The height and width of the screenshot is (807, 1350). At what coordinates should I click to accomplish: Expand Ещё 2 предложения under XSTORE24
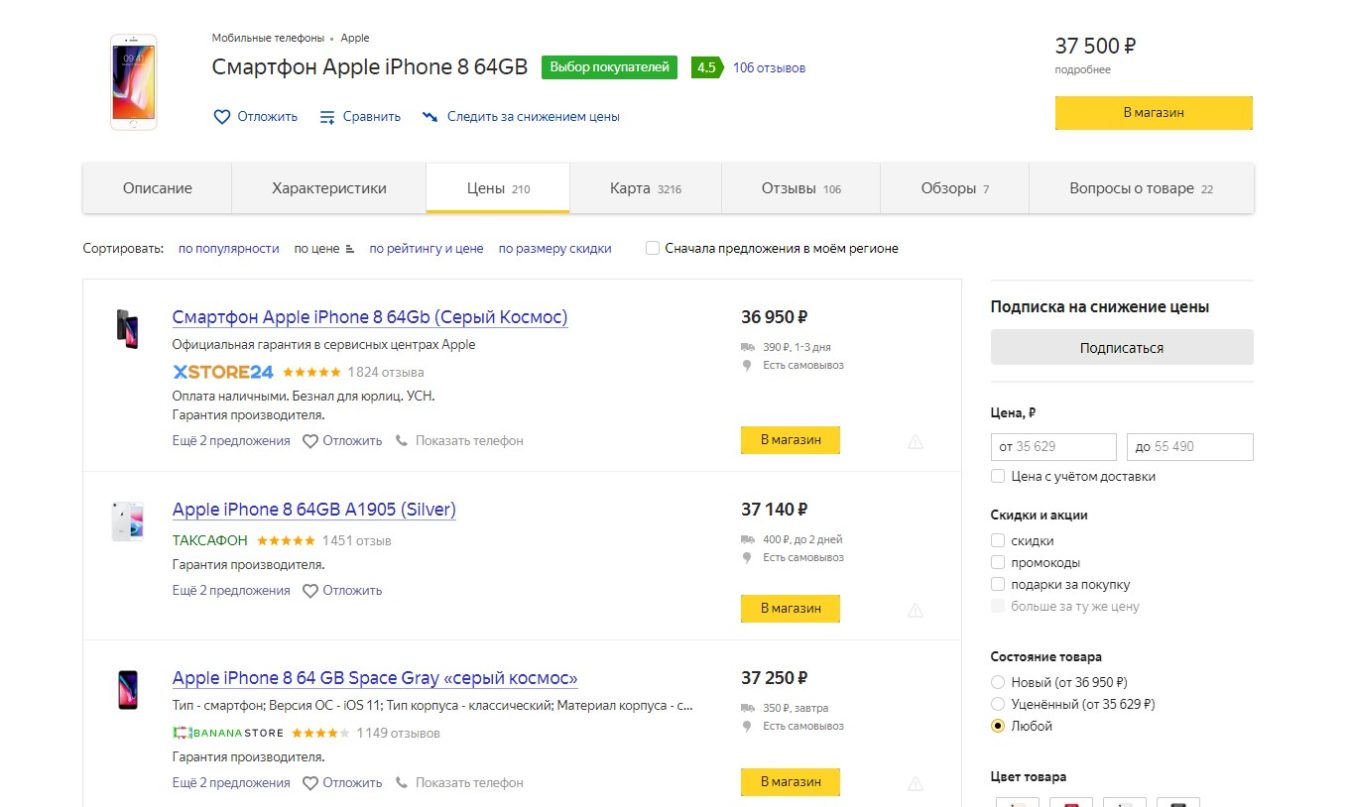[x=231, y=440]
